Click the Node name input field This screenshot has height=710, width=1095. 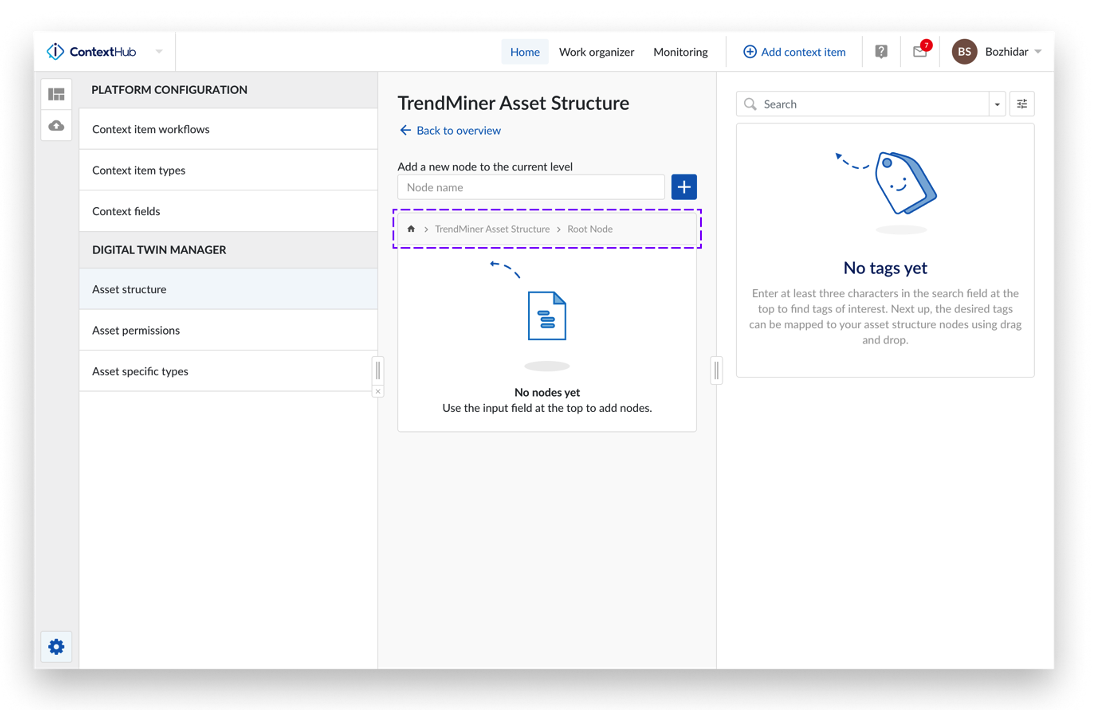pos(530,187)
